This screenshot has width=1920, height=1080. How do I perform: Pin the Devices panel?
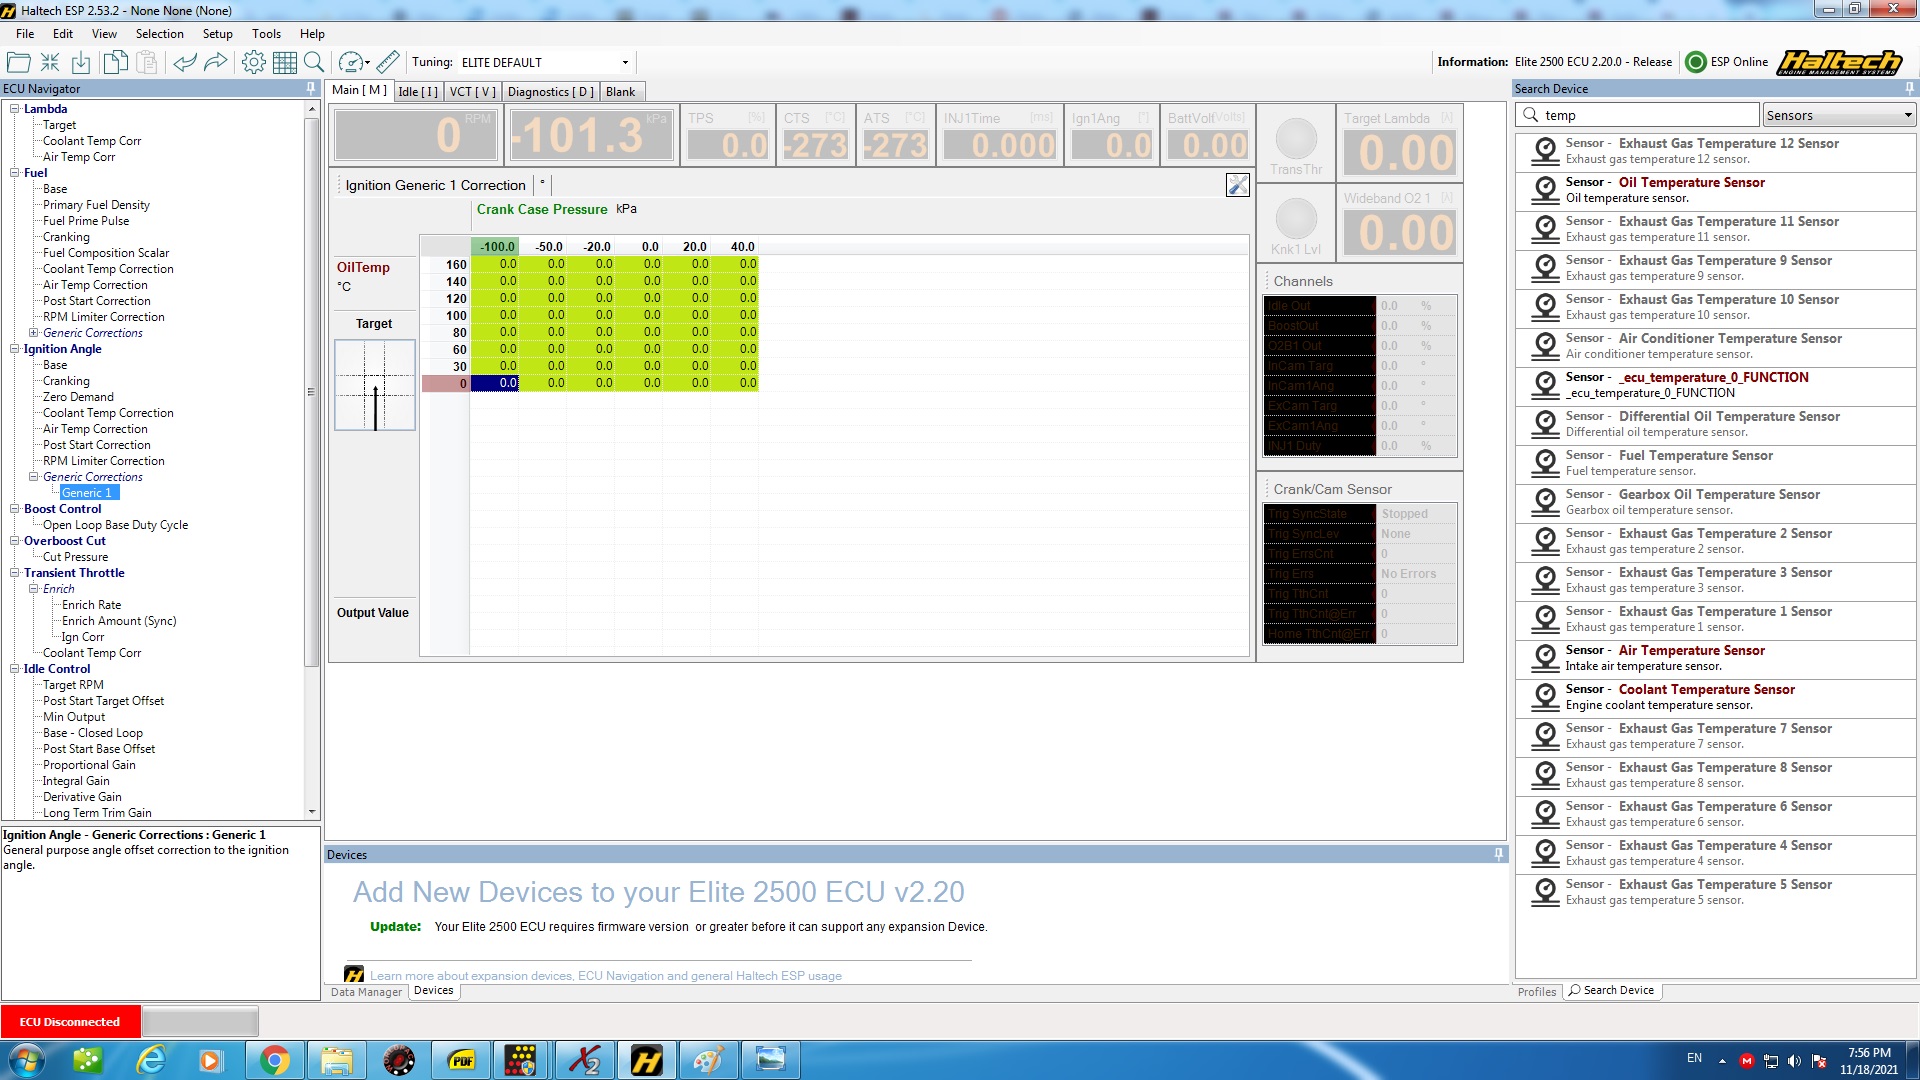(x=1498, y=855)
